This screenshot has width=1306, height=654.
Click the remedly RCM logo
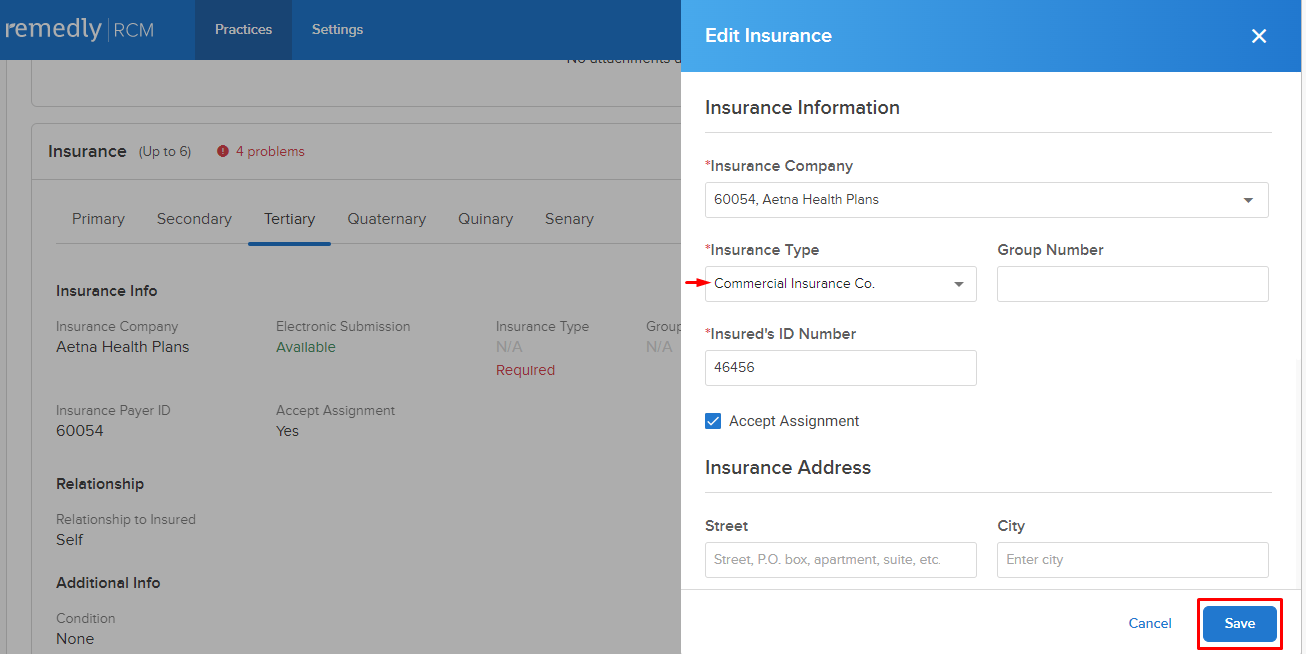[78, 29]
